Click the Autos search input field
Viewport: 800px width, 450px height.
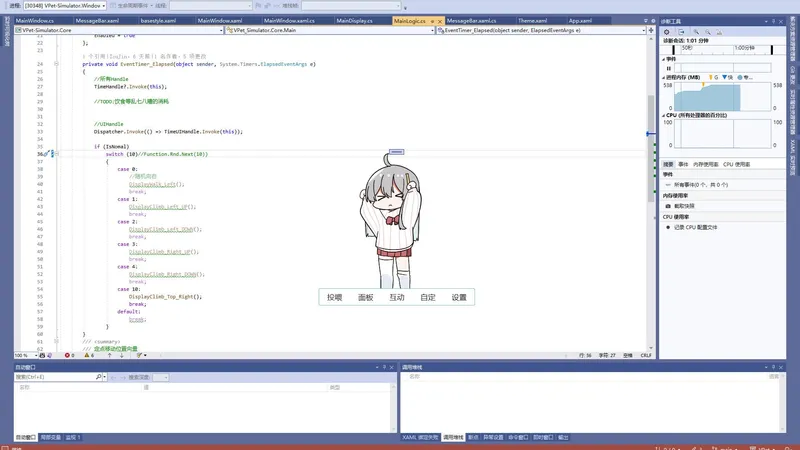tap(55, 377)
